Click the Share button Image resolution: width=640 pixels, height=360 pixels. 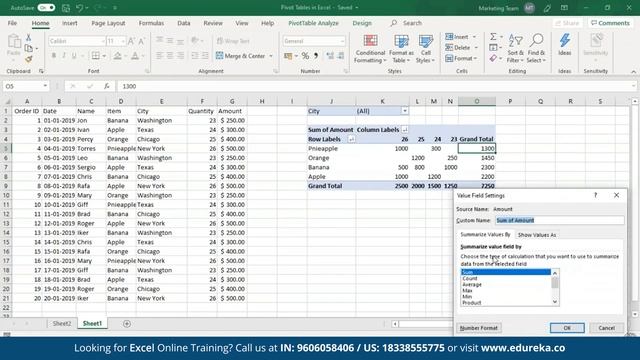pos(567,23)
